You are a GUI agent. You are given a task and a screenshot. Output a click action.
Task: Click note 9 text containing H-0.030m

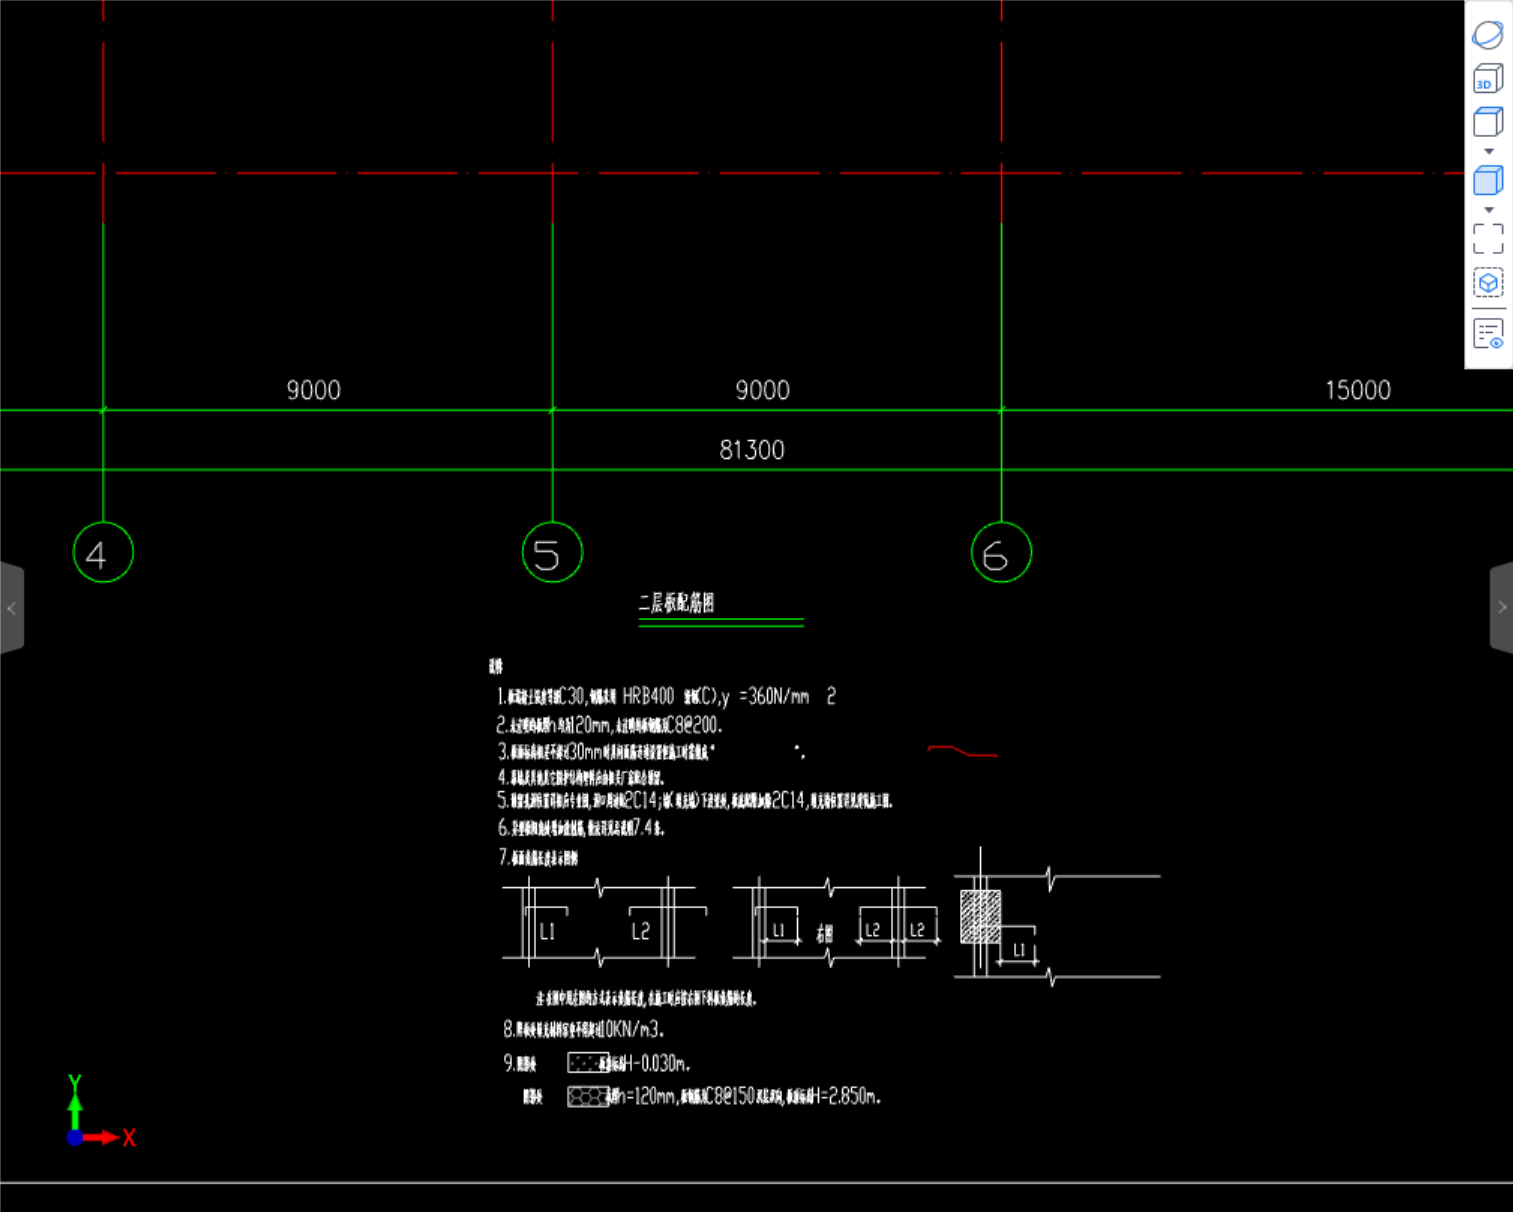pos(597,1063)
